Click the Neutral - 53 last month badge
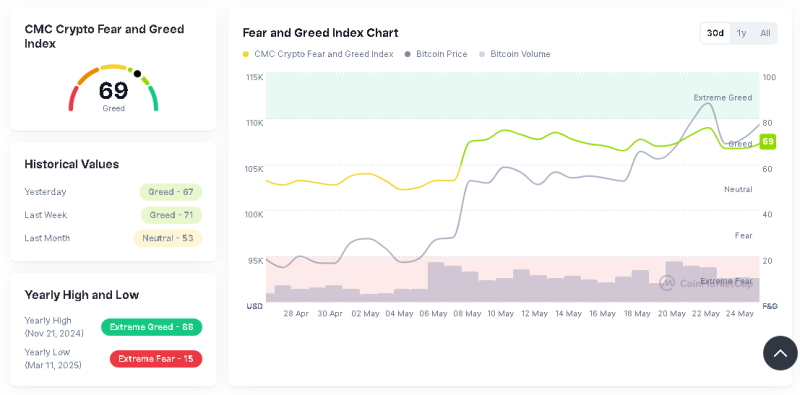Screen dimensions: 800x395 [168, 238]
